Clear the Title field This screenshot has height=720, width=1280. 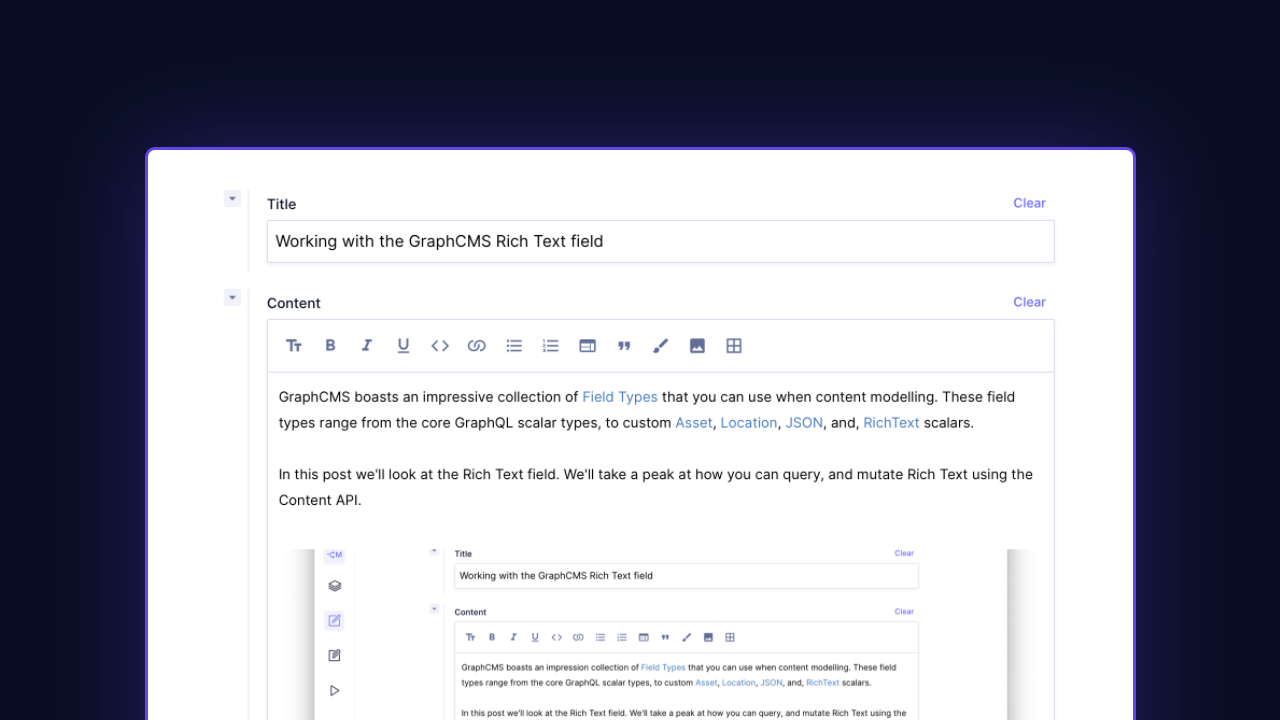tap(1029, 203)
